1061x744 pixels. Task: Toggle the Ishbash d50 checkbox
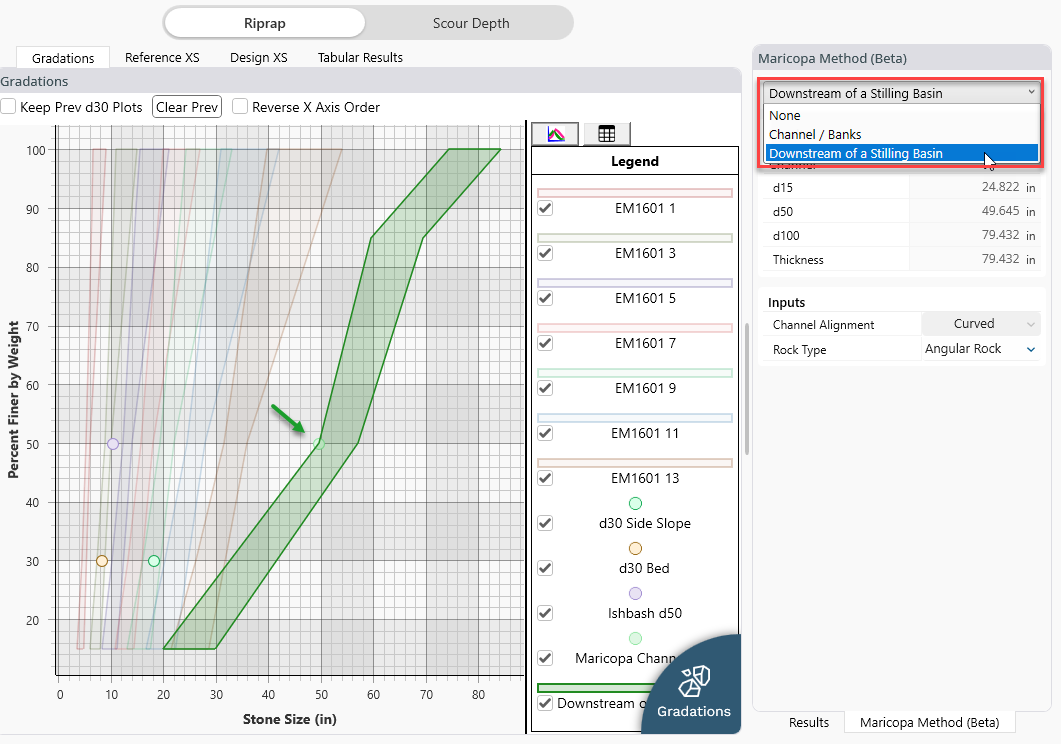pyautogui.click(x=545, y=613)
